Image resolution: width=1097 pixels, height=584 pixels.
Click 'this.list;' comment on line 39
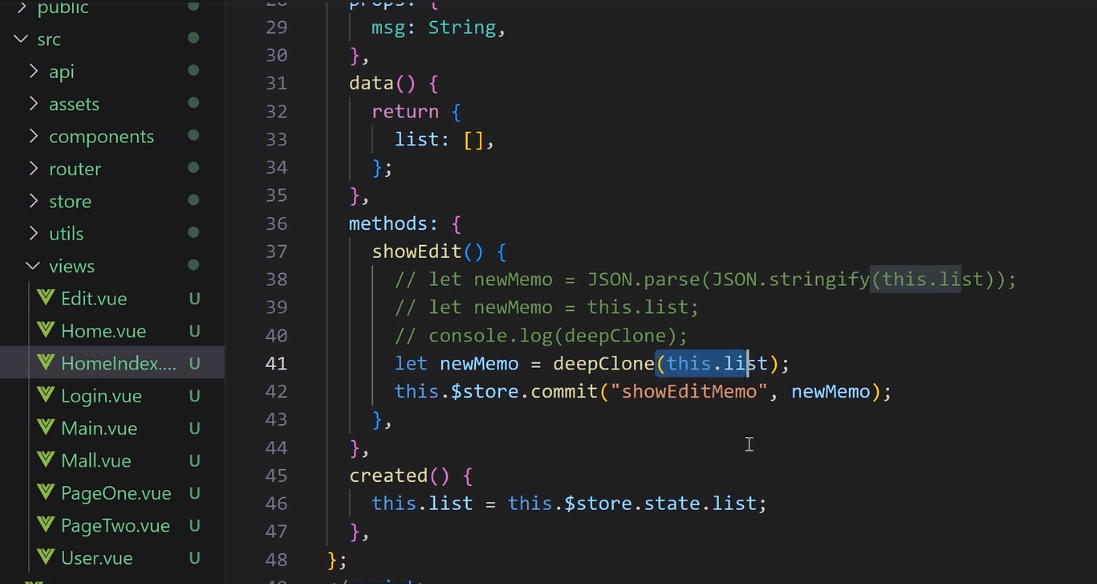point(642,308)
